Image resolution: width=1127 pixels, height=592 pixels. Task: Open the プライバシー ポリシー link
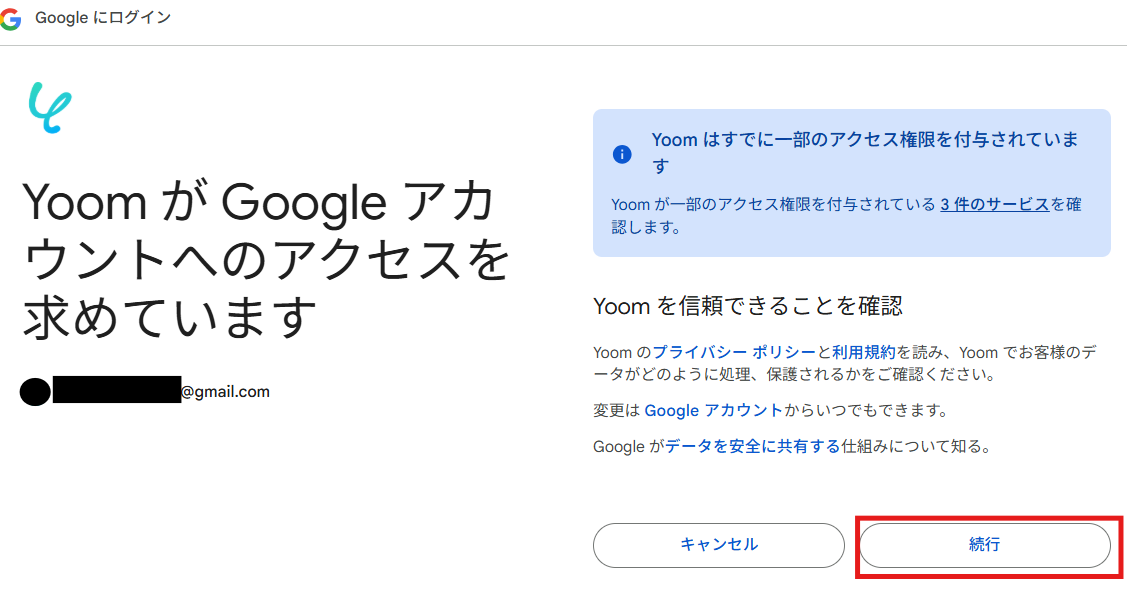coord(734,352)
